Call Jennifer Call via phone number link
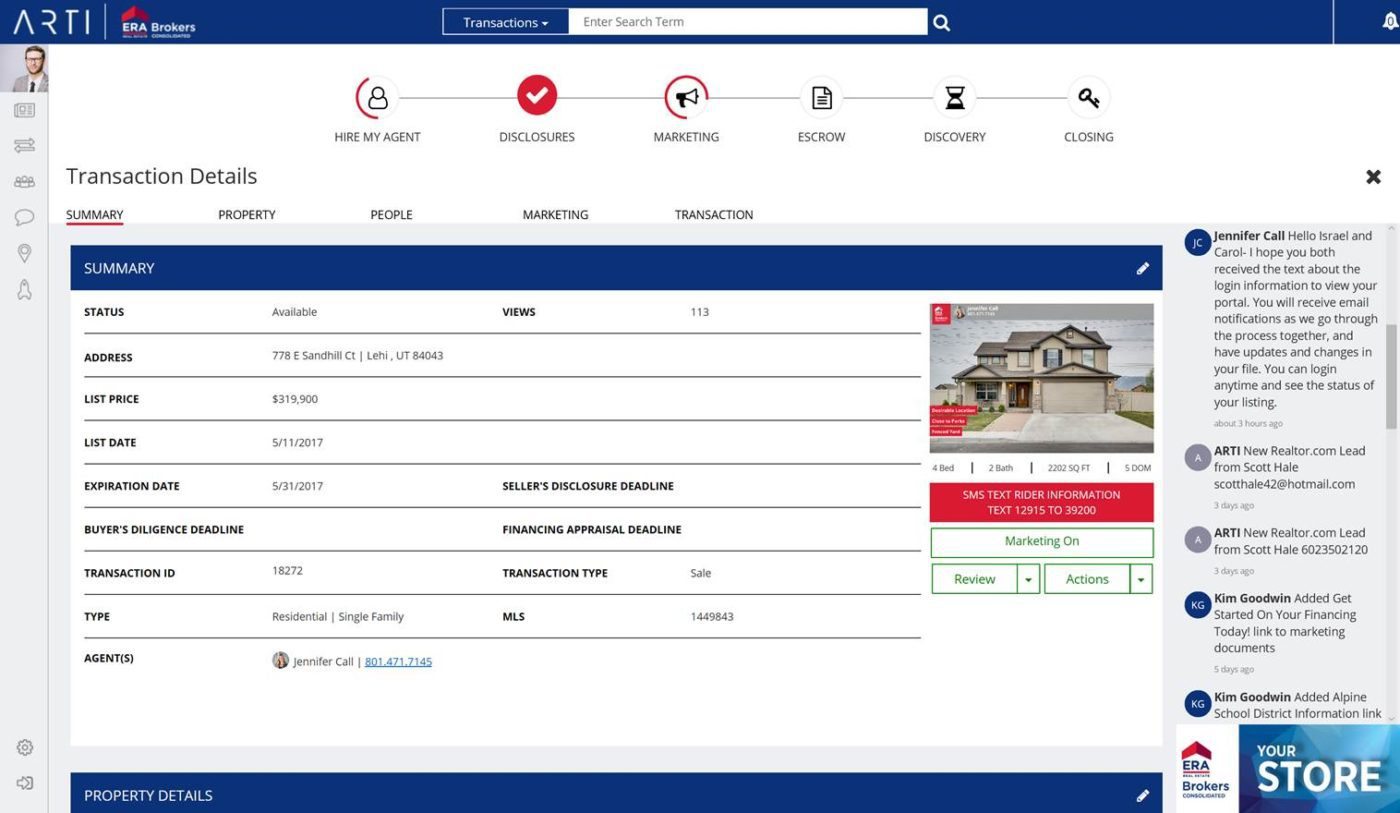The height and width of the screenshot is (813, 1400). (x=398, y=661)
